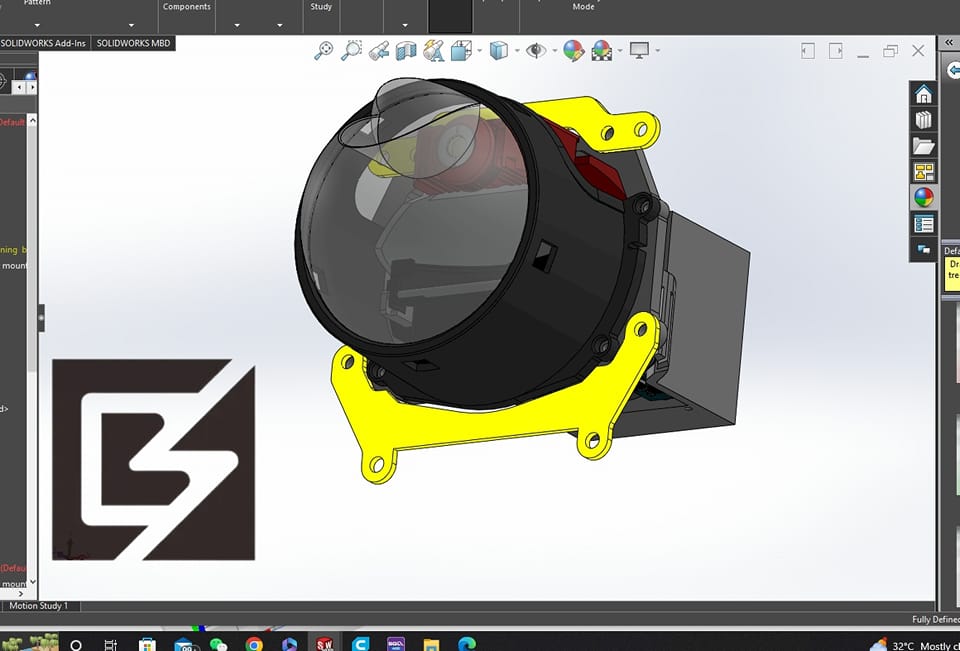Open the Mail app from taskbar
This screenshot has height=651, width=960.
183,645
